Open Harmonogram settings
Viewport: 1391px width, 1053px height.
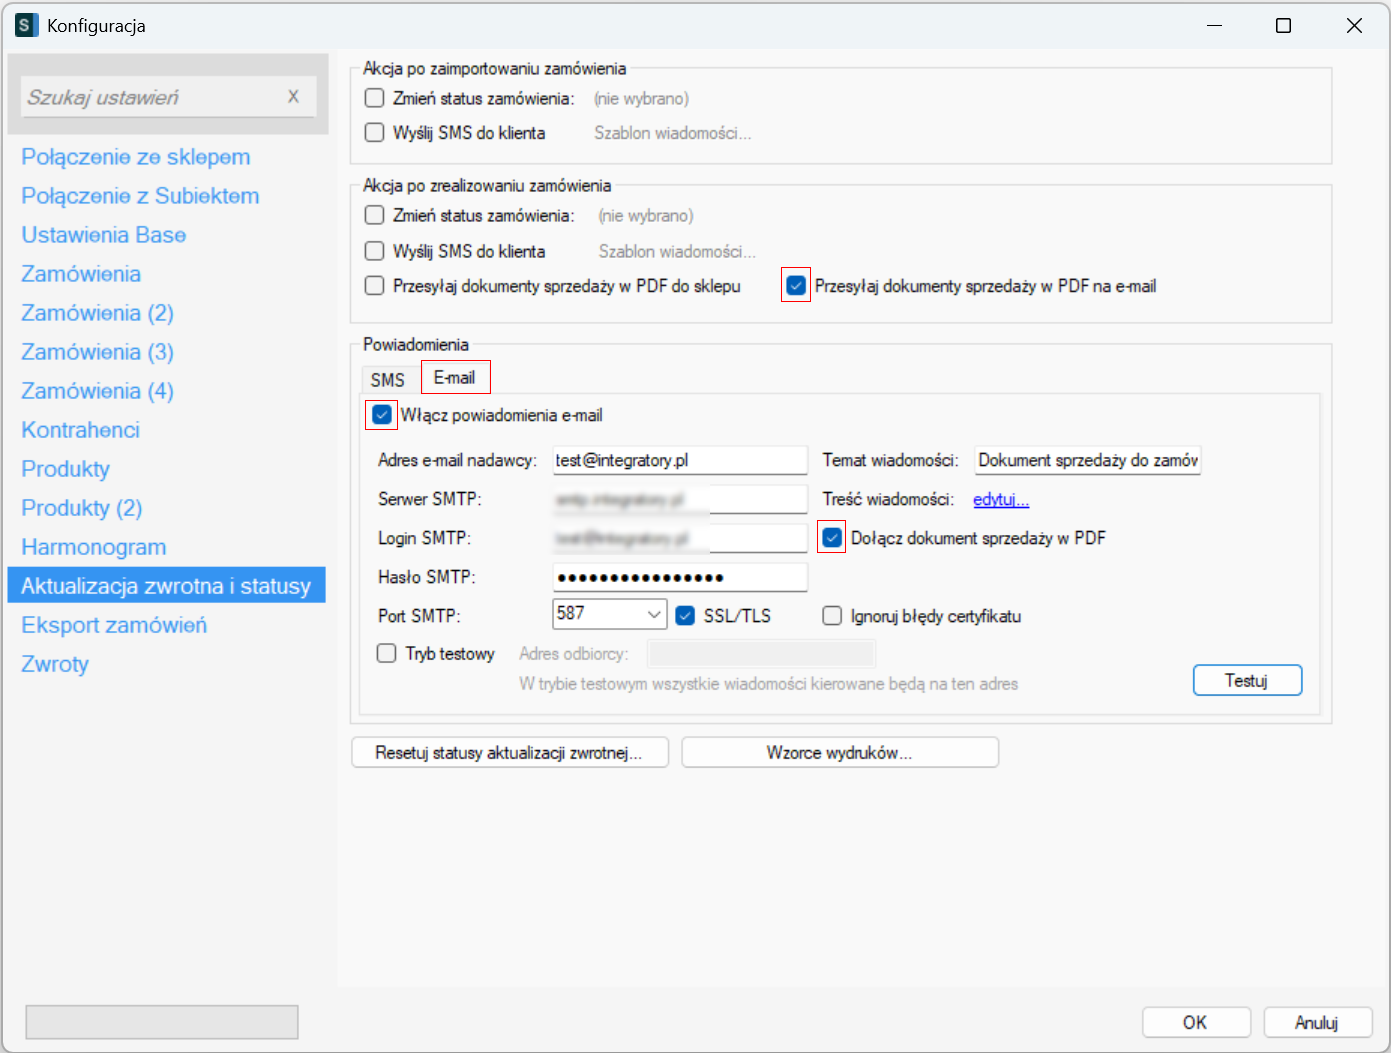click(x=94, y=547)
